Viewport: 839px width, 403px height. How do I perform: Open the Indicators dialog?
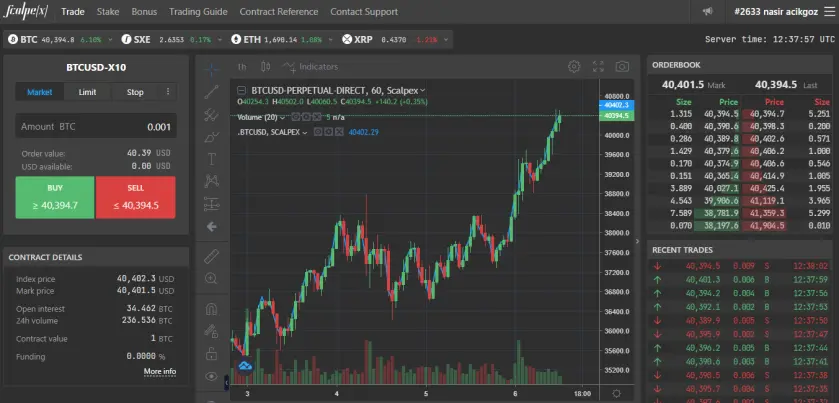click(311, 67)
